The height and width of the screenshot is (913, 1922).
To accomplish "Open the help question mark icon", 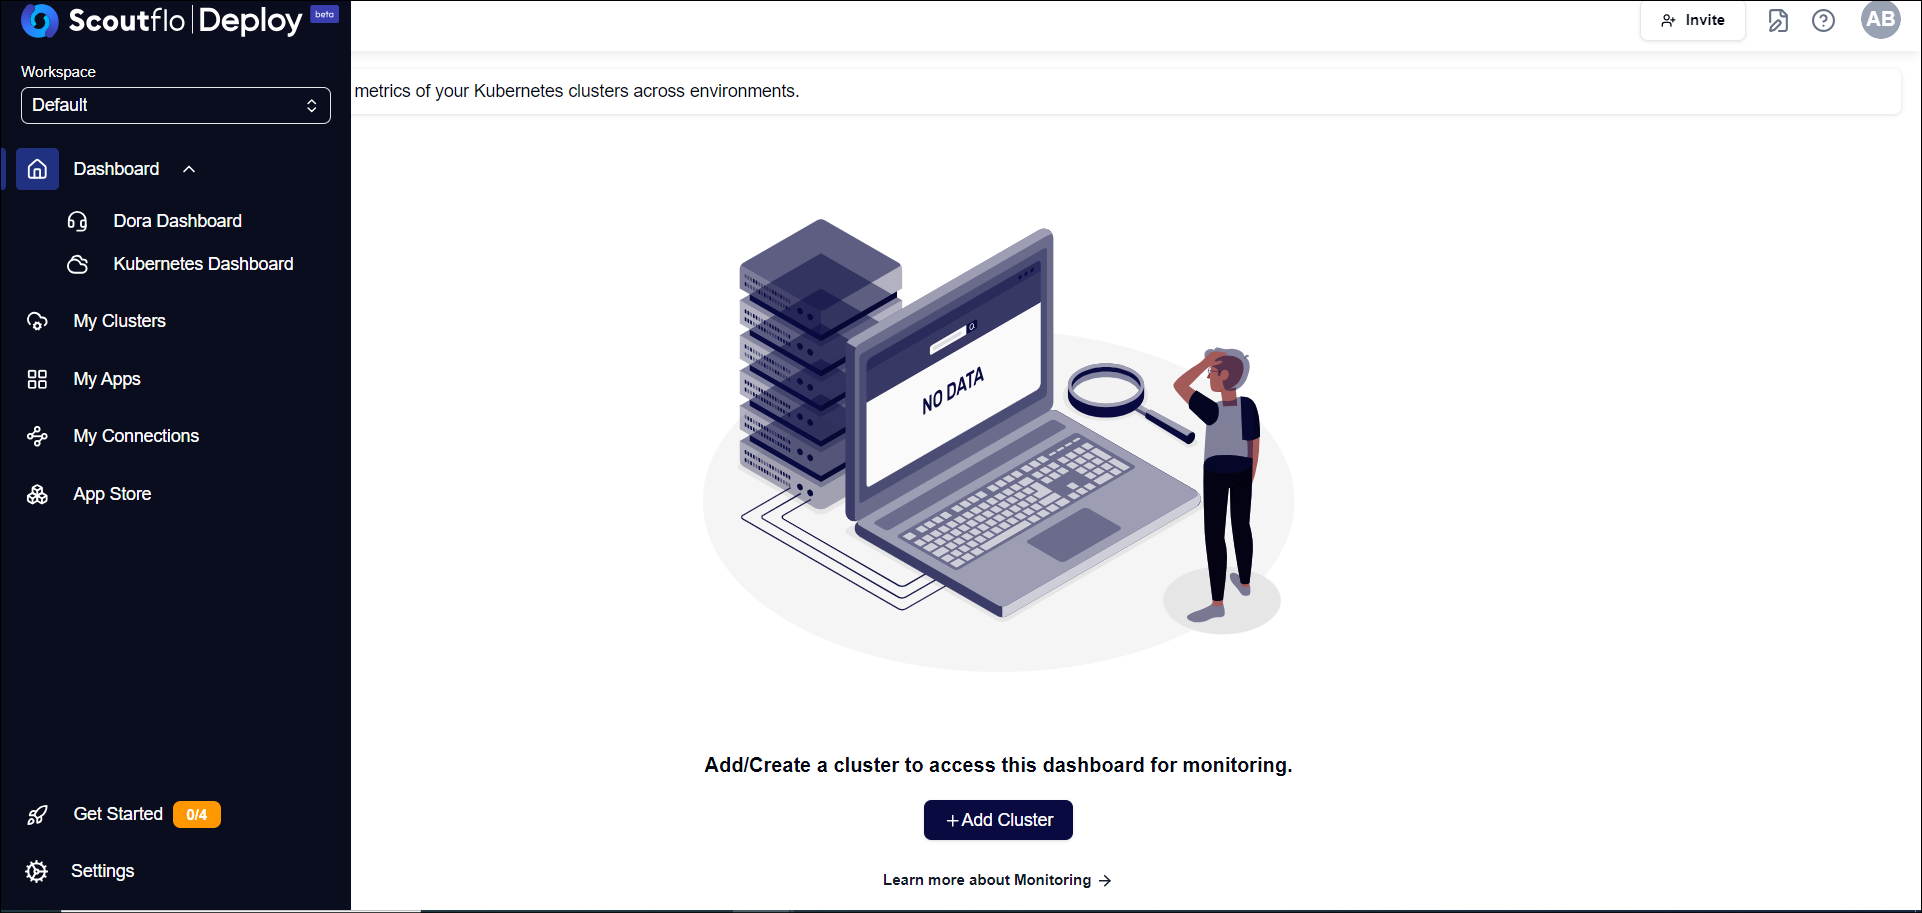I will (x=1823, y=20).
